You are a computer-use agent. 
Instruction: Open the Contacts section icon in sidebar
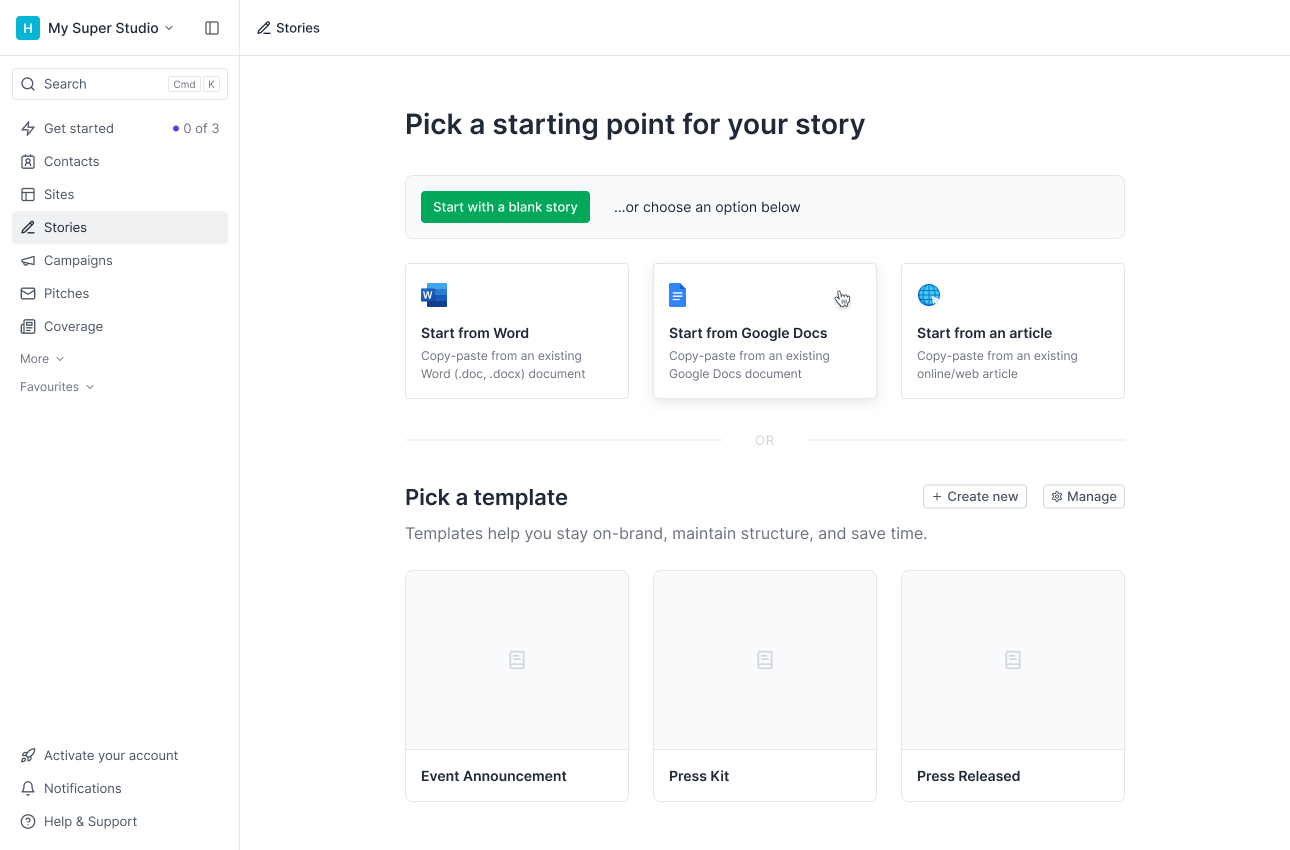click(x=28, y=161)
